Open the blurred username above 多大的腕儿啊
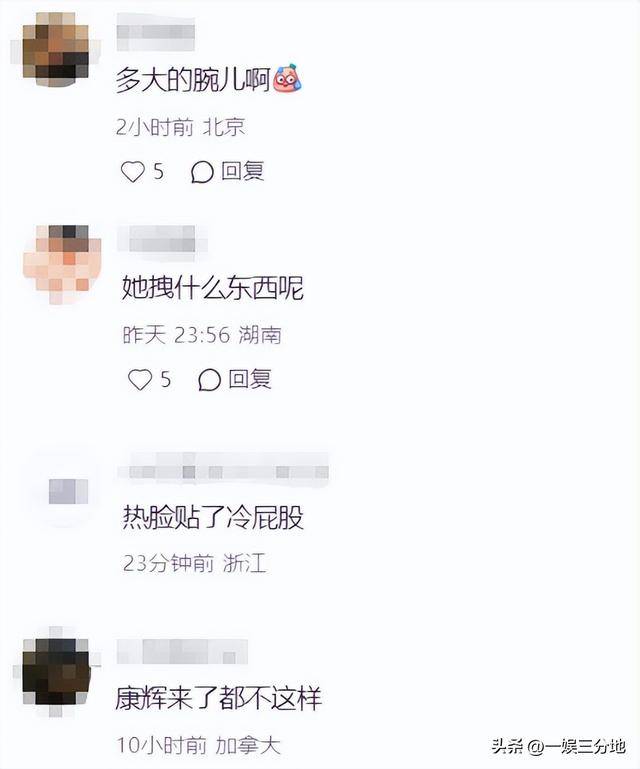This screenshot has height=769, width=640. click(x=156, y=33)
